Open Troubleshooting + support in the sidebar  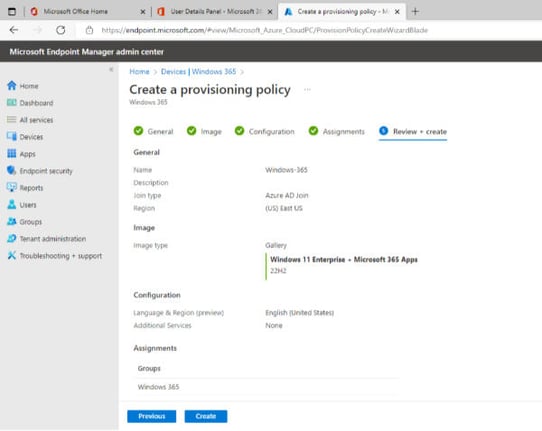(x=60, y=256)
